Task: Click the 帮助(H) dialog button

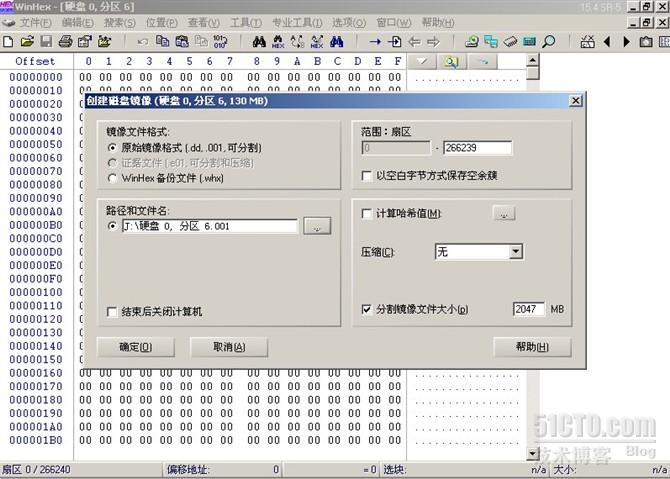Action: (x=532, y=347)
